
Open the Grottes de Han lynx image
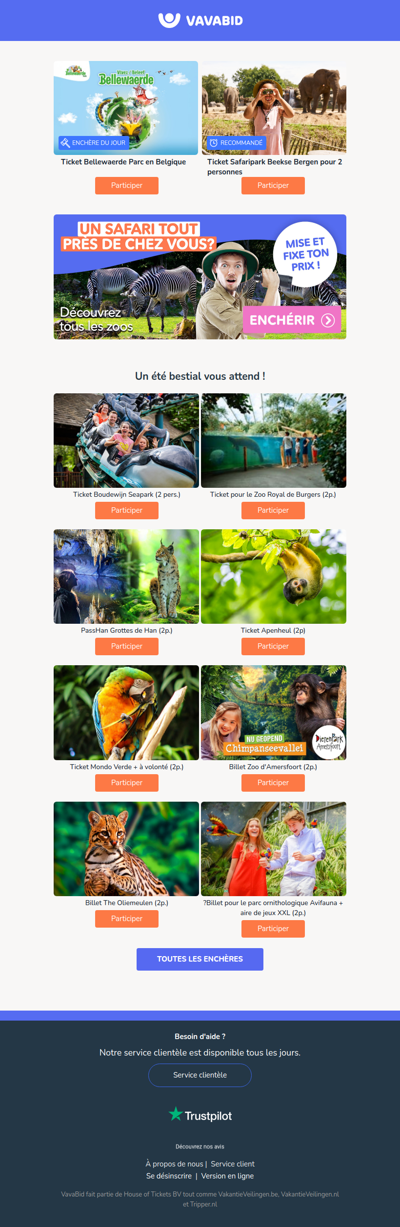126,577
